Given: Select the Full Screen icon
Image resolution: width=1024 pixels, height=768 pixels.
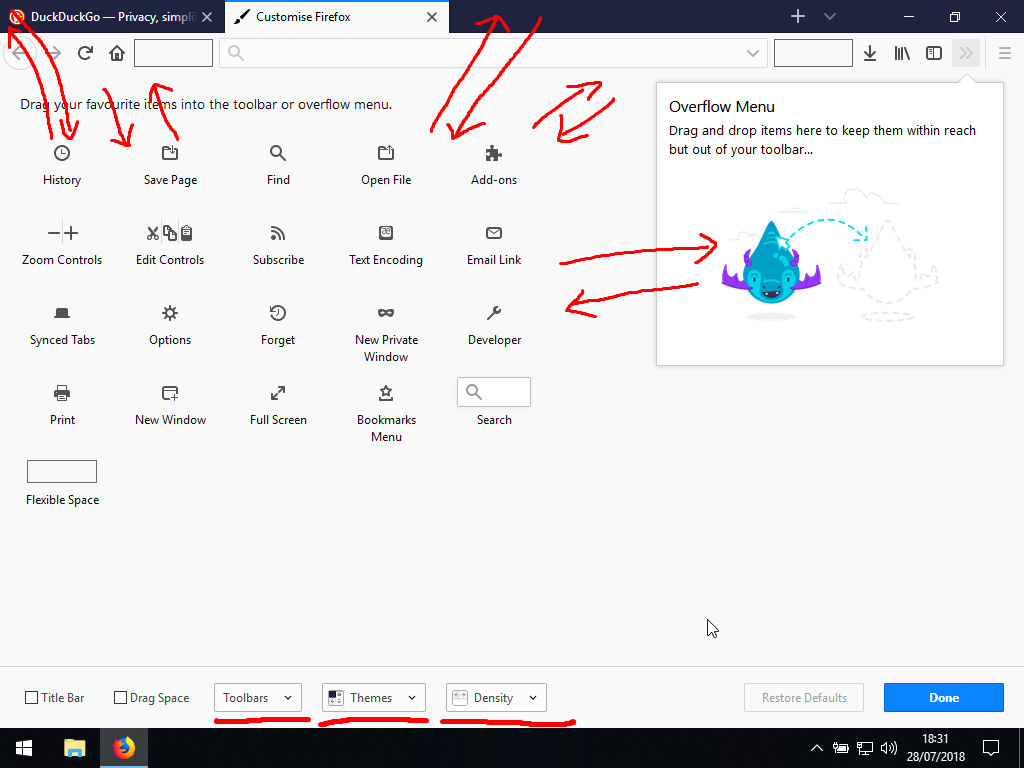Looking at the screenshot, I should click(278, 393).
